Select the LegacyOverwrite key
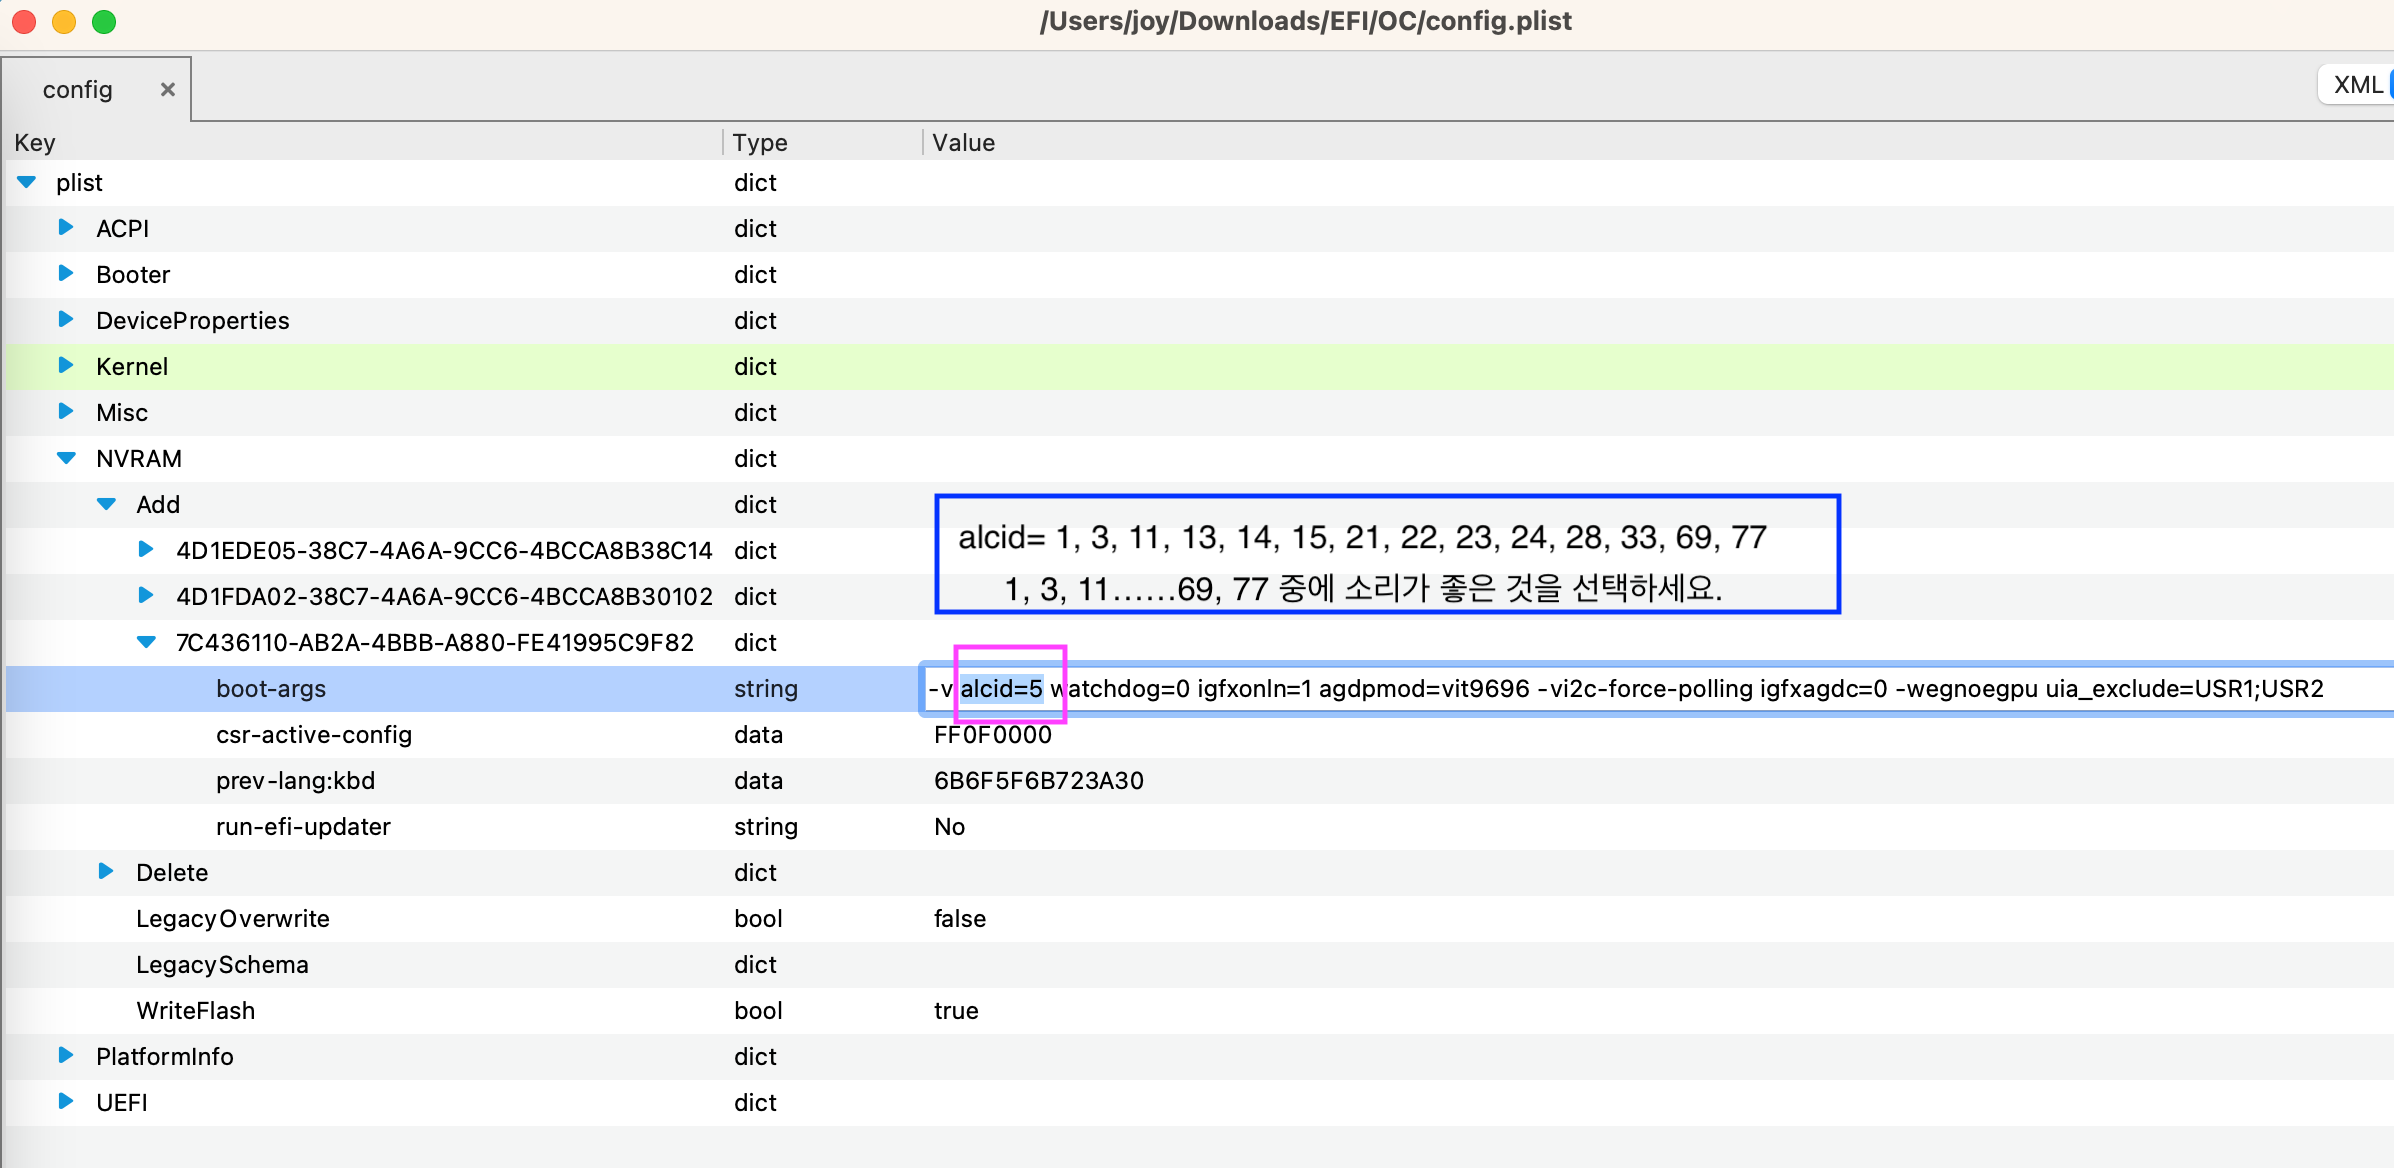Screen dimensions: 2394x1168 click(x=233, y=919)
